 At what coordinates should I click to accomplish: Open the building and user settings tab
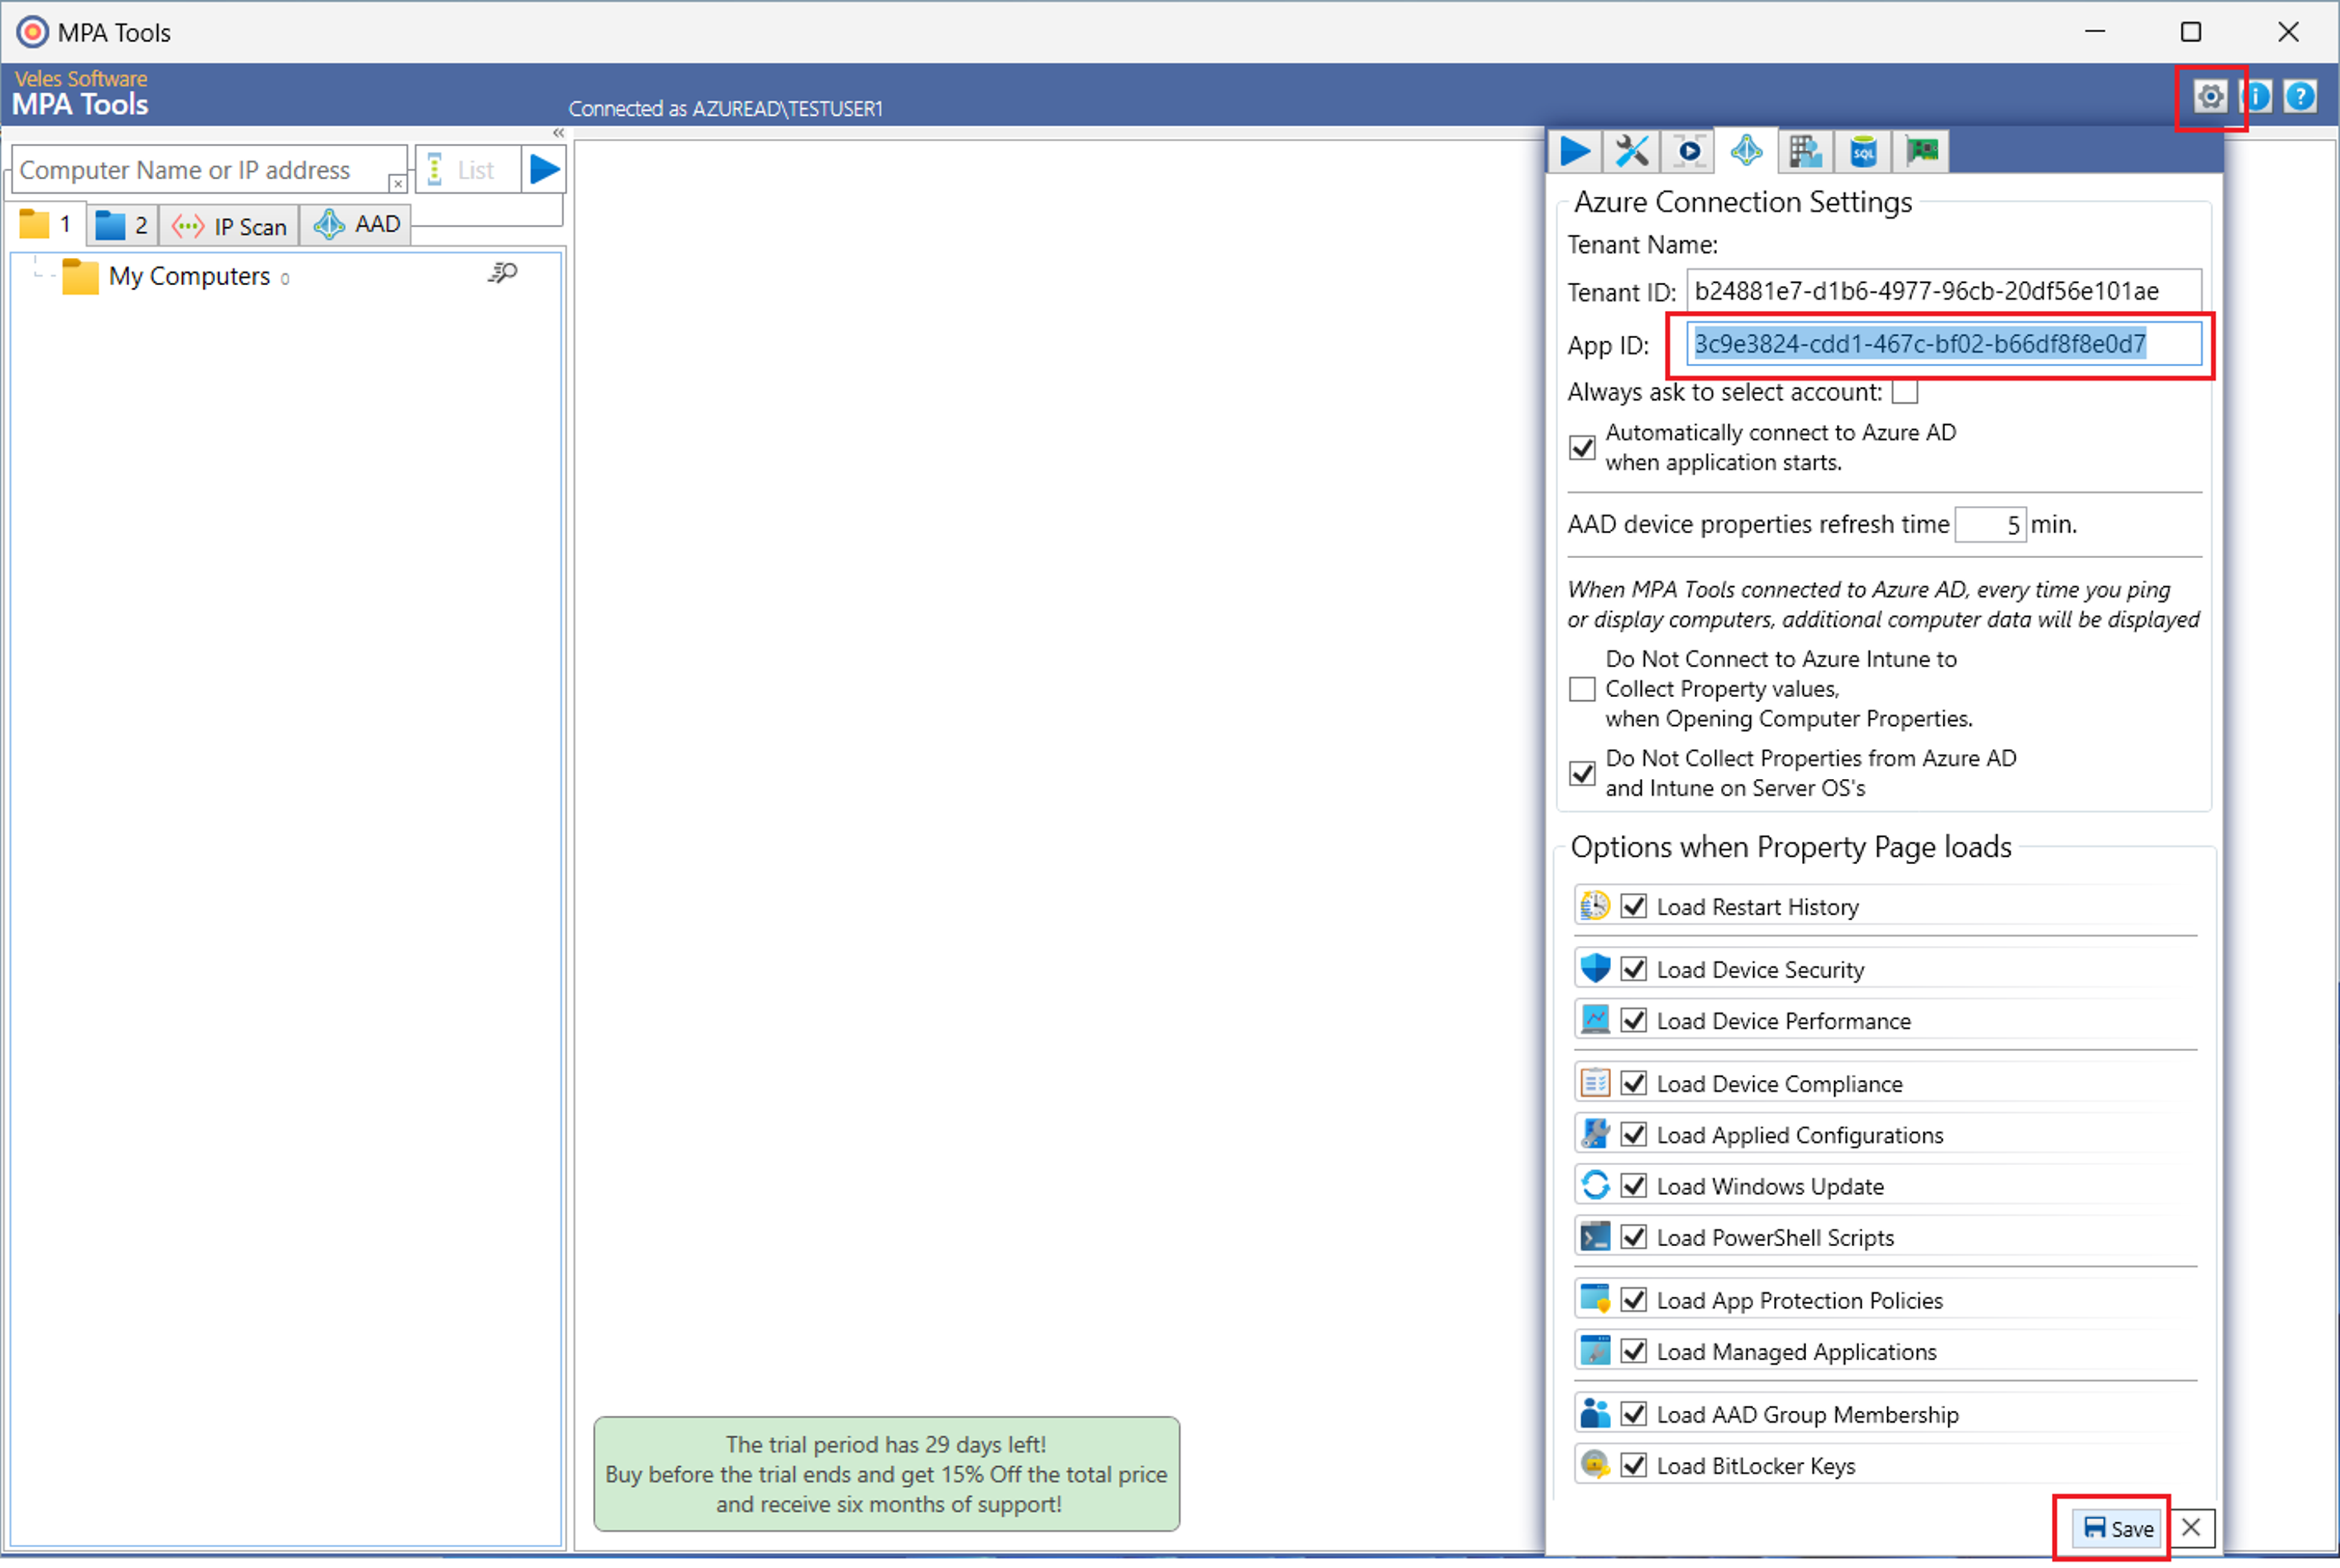coord(1805,151)
